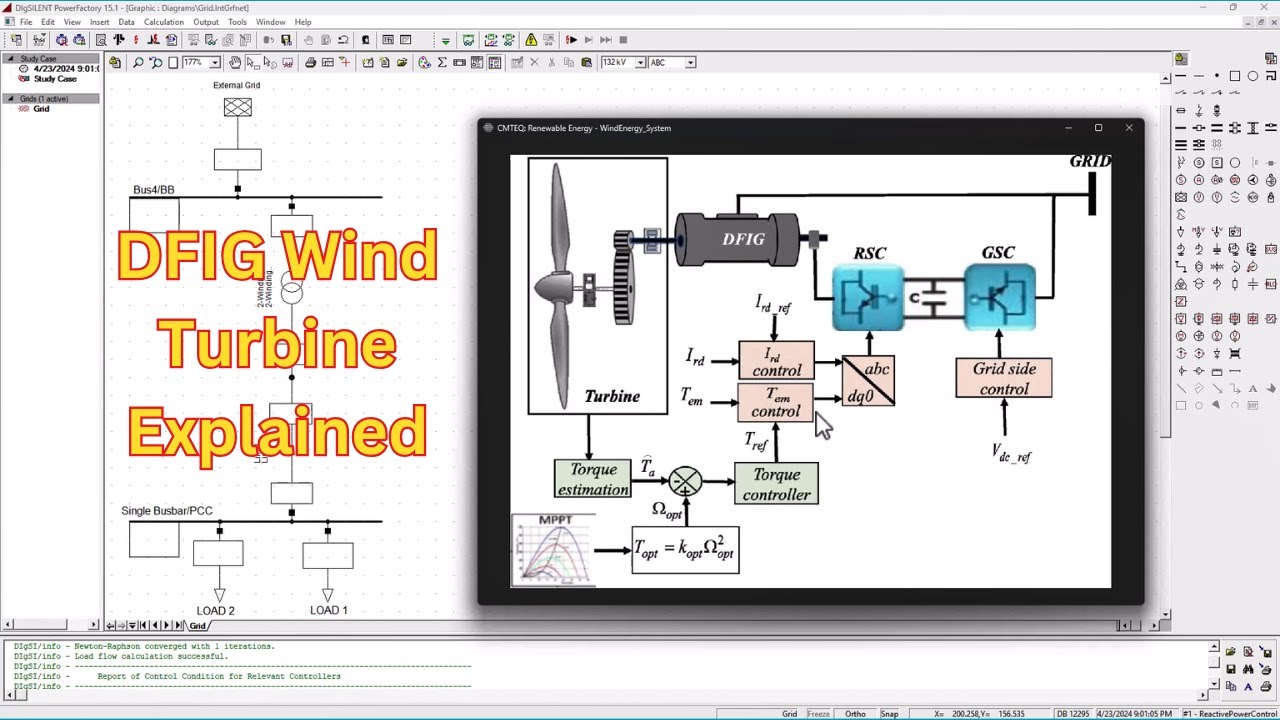Toggle Snap in the status bar
Viewport: 1280px width, 720px height.
point(888,714)
